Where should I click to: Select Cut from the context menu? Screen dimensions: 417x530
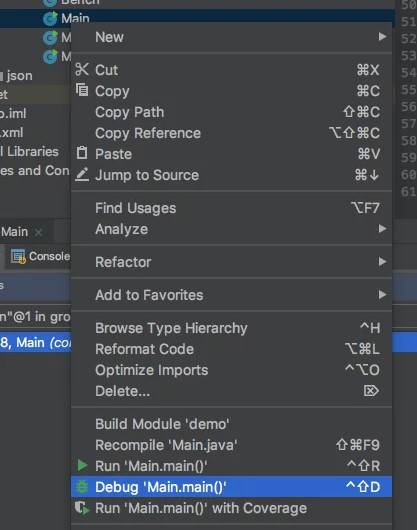tap(231, 70)
